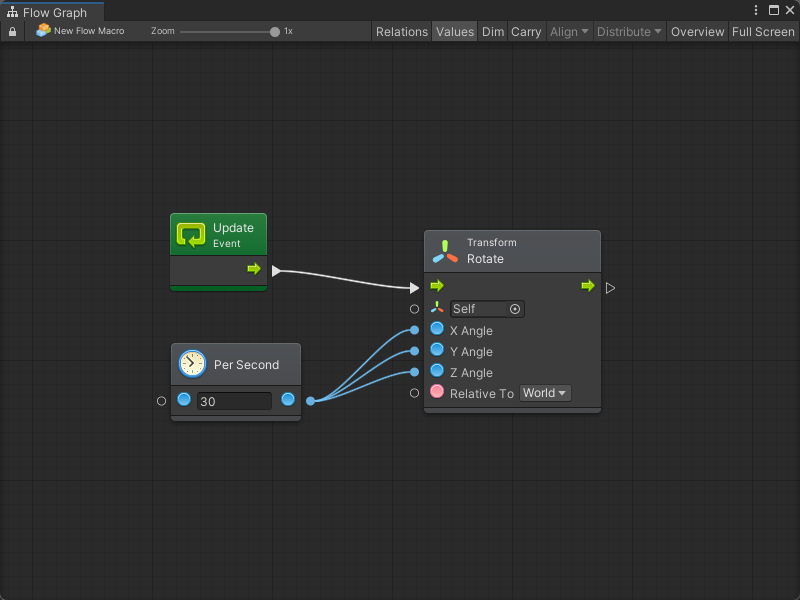Open the window's three-dot options menu

point(756,10)
